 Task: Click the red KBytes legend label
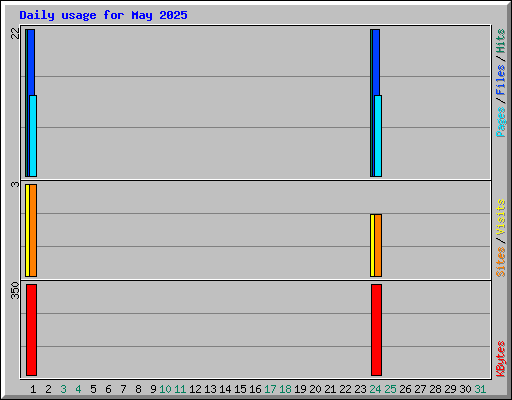tap(500, 359)
